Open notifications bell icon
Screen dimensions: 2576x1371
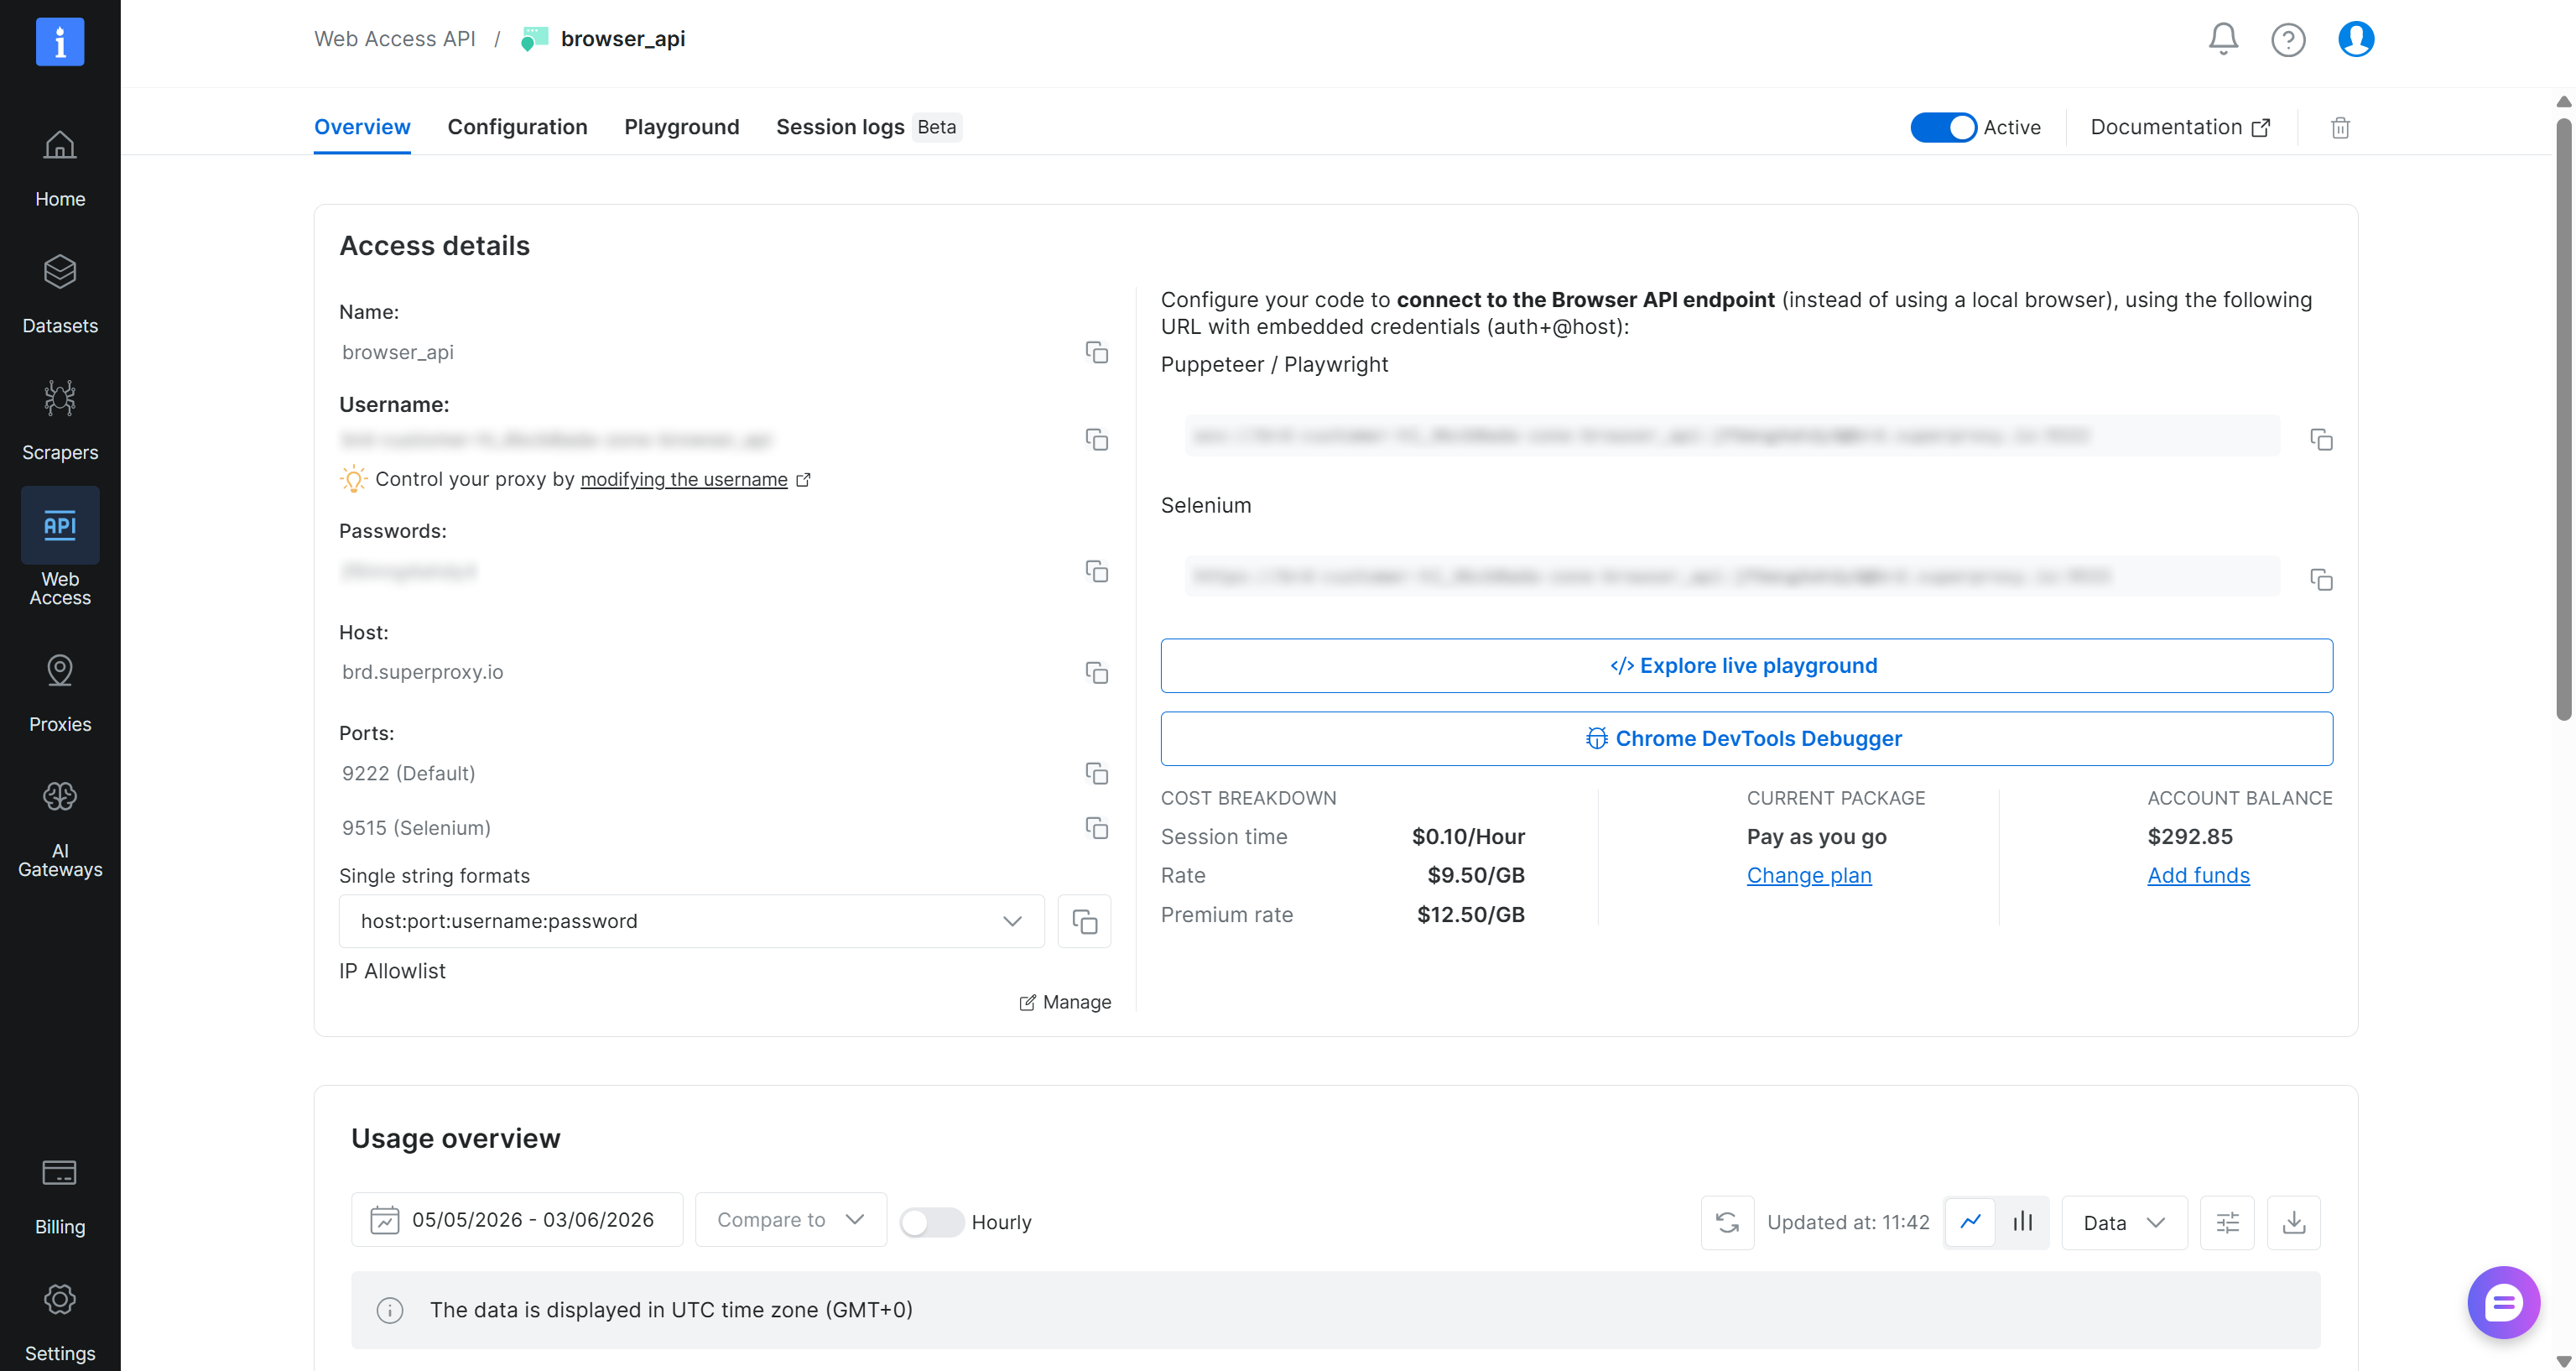pyautogui.click(x=2223, y=39)
